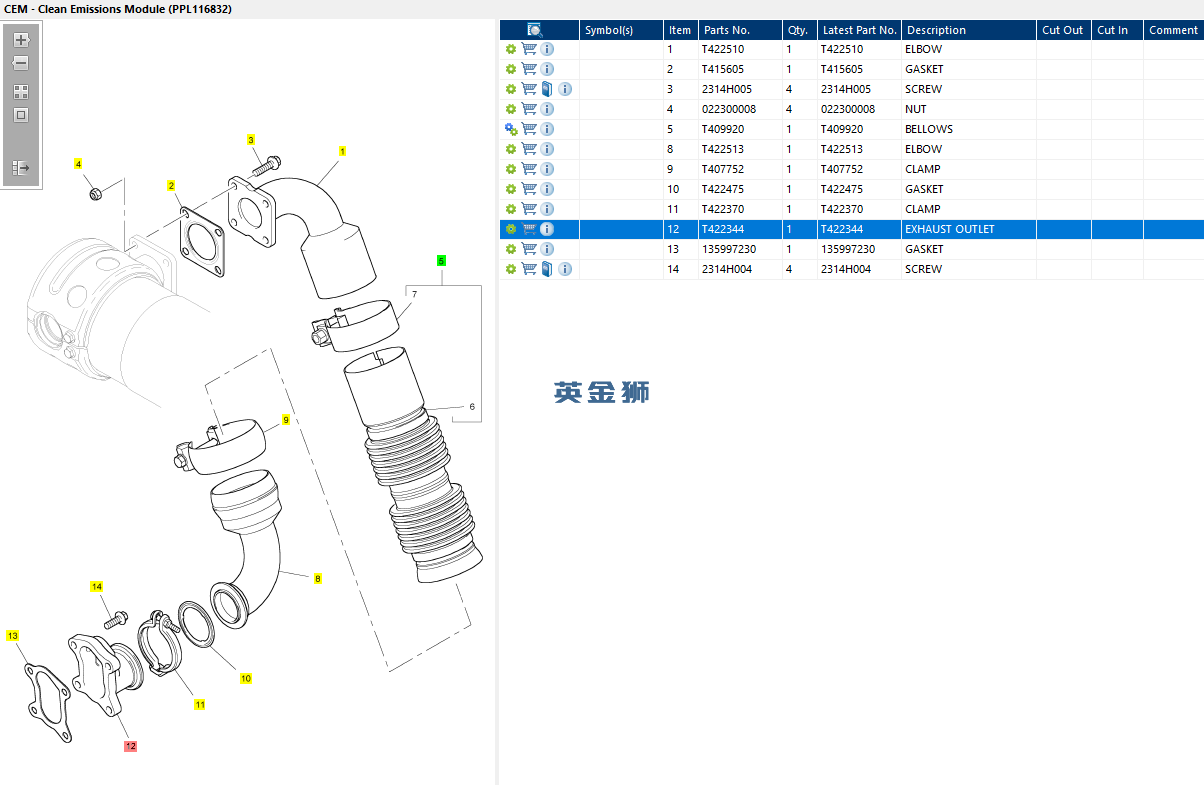Show info for CLAMP T422370
Image resolution: width=1204 pixels, height=785 pixels.
pyautogui.click(x=547, y=209)
